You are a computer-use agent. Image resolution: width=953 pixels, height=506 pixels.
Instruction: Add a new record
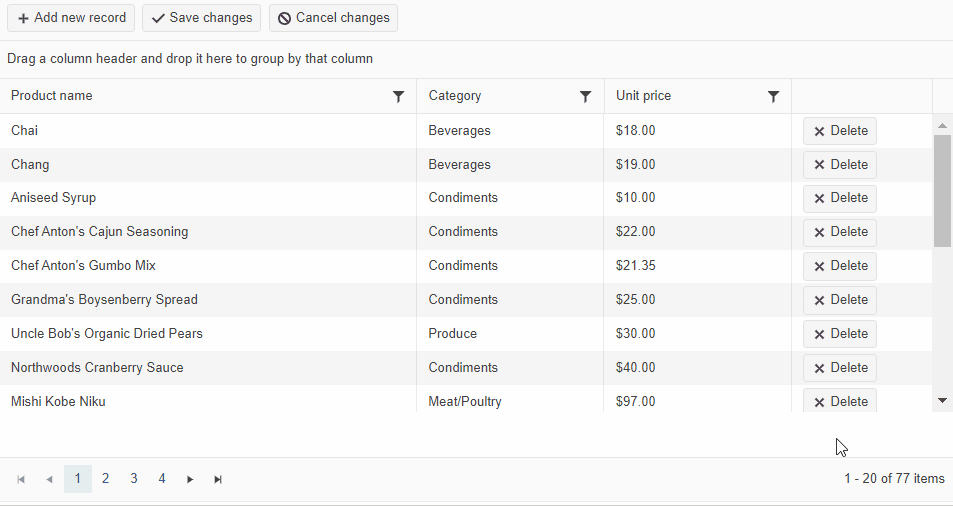(x=71, y=18)
